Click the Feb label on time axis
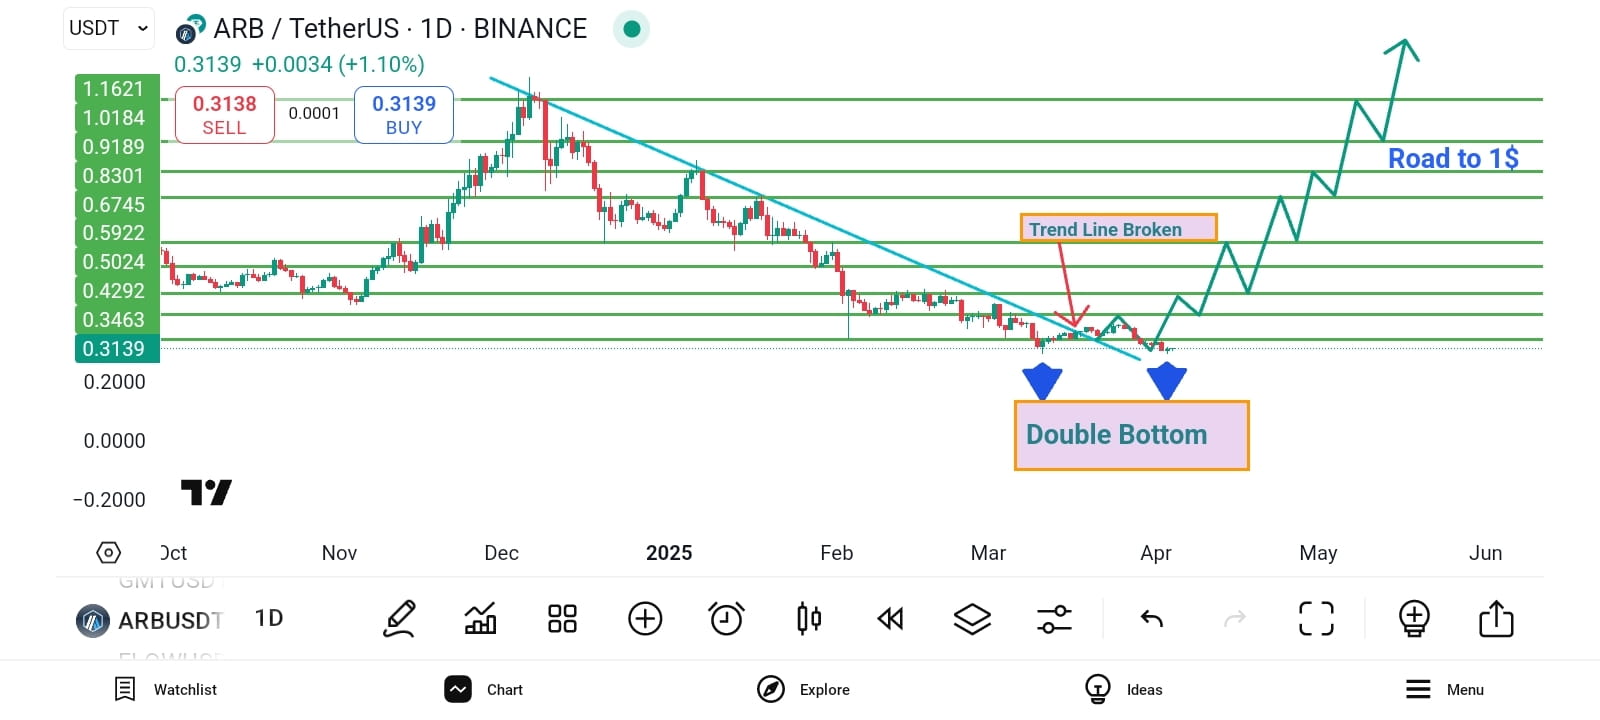Viewport: 1600px width, 720px height. coord(837,553)
